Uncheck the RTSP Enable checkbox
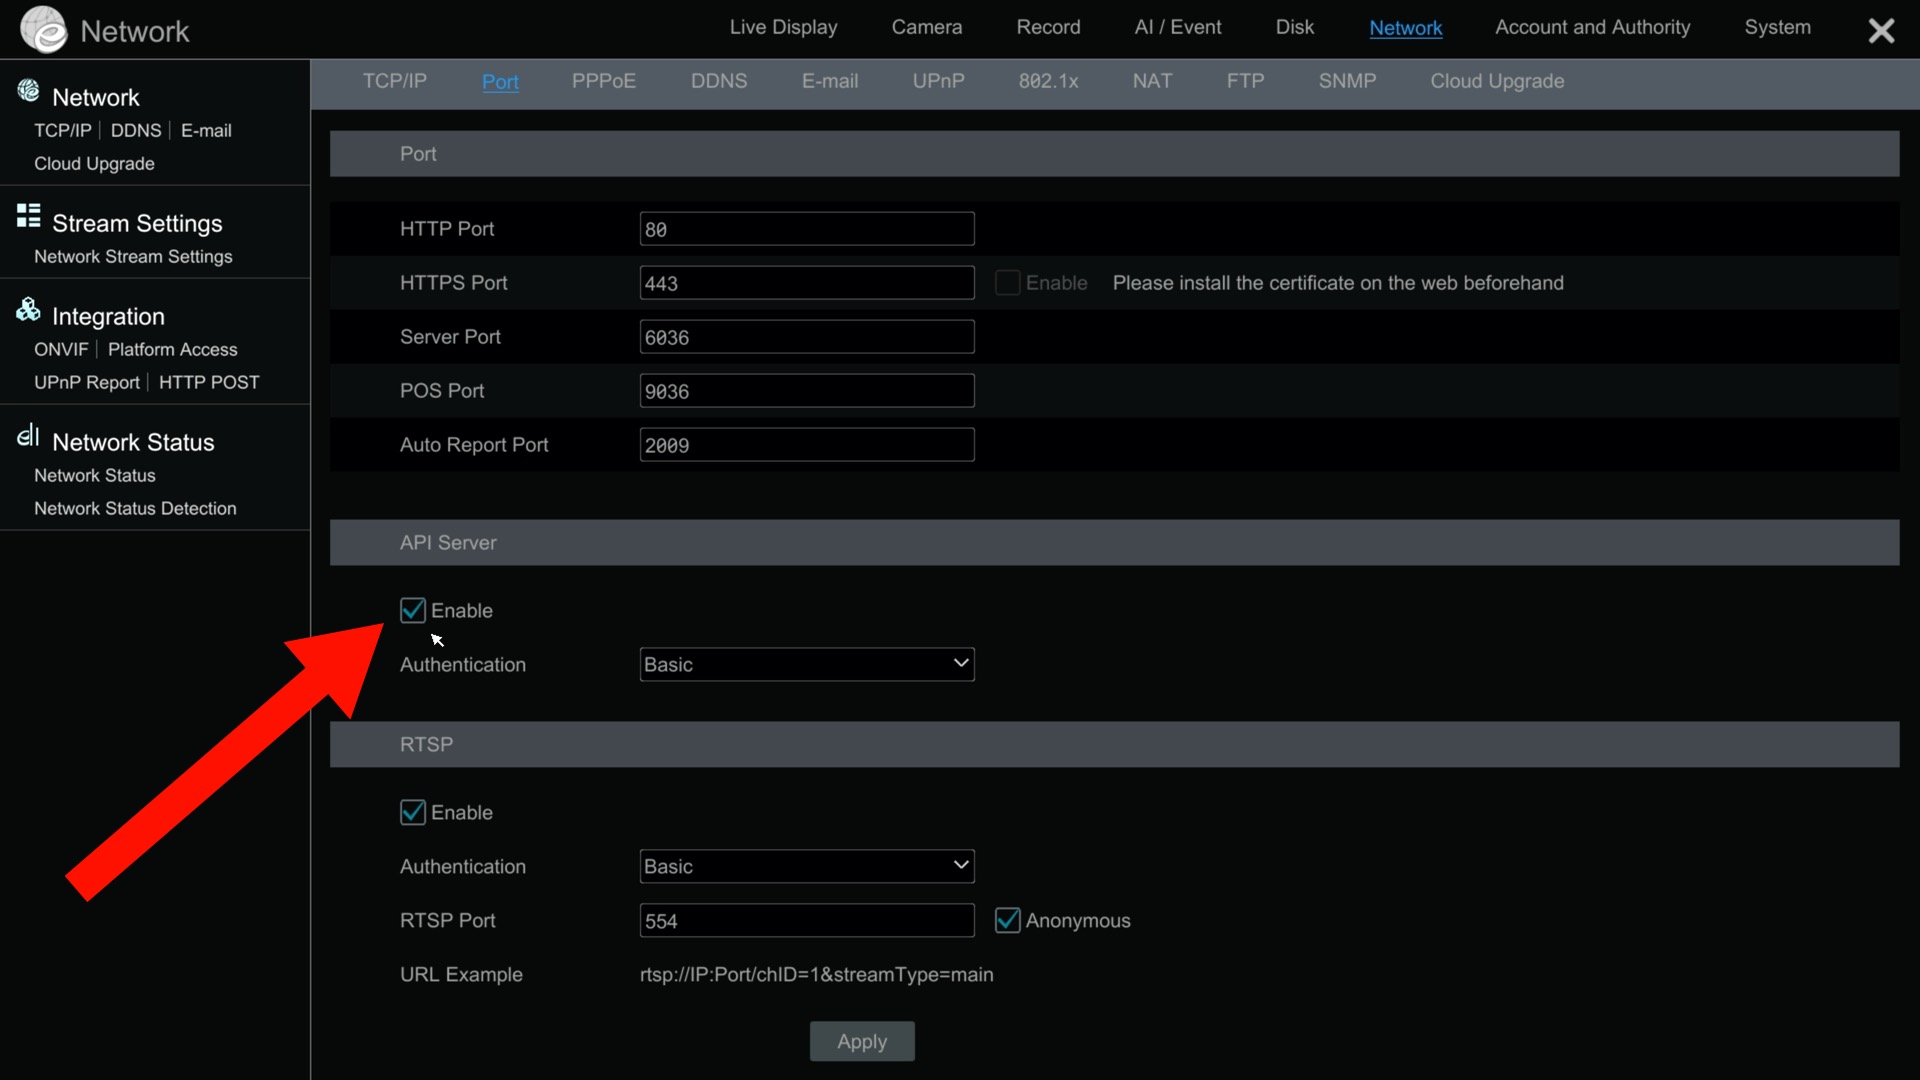1920x1080 pixels. [x=413, y=812]
